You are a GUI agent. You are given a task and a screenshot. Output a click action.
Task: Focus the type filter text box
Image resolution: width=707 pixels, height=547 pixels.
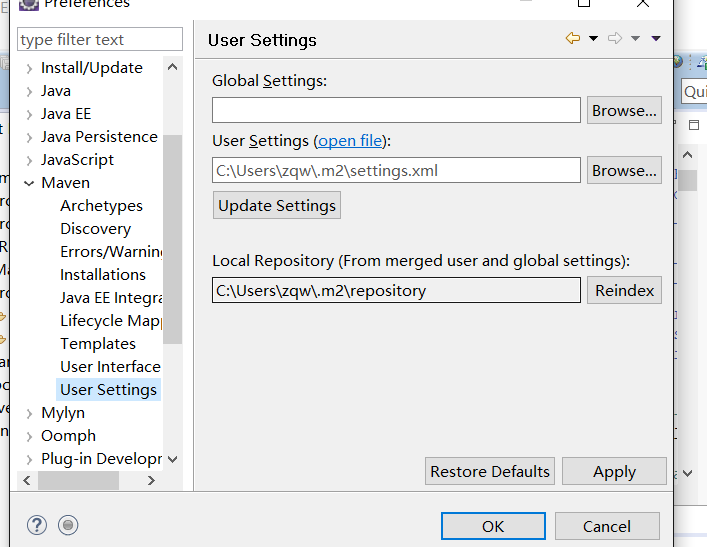100,40
